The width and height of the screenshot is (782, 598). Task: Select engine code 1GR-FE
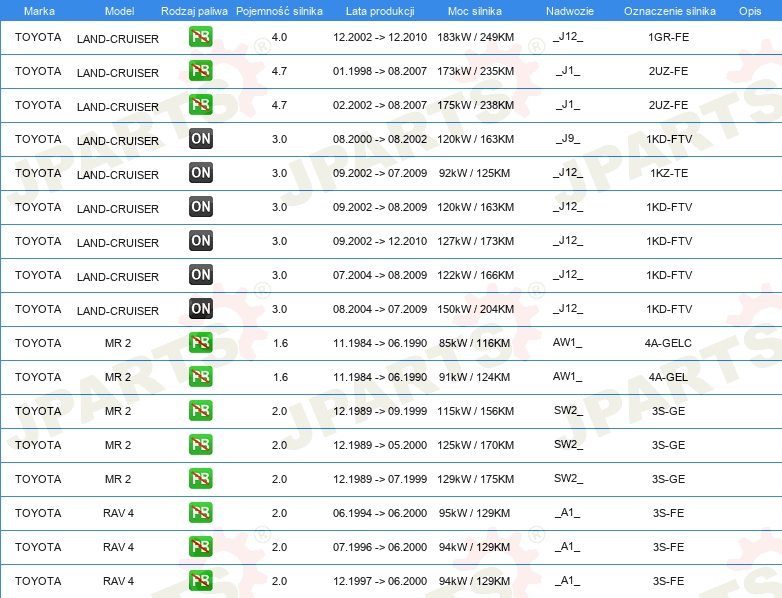tap(668, 37)
